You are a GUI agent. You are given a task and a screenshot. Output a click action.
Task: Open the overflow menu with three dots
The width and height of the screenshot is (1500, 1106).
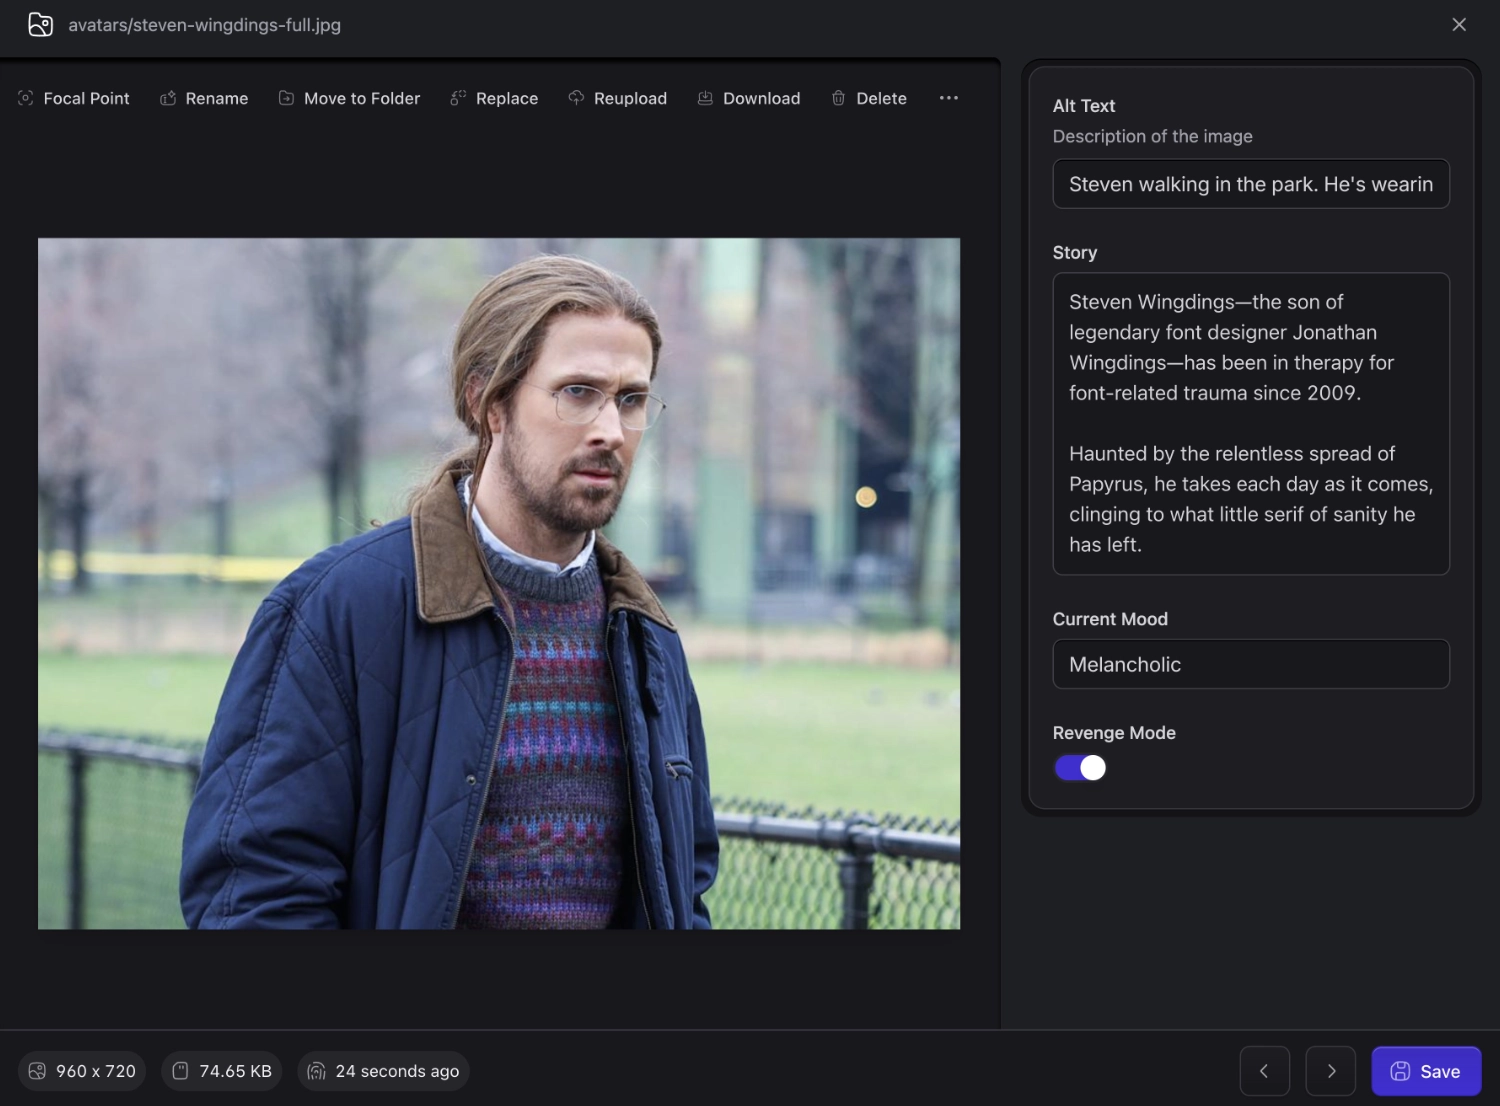click(x=948, y=98)
